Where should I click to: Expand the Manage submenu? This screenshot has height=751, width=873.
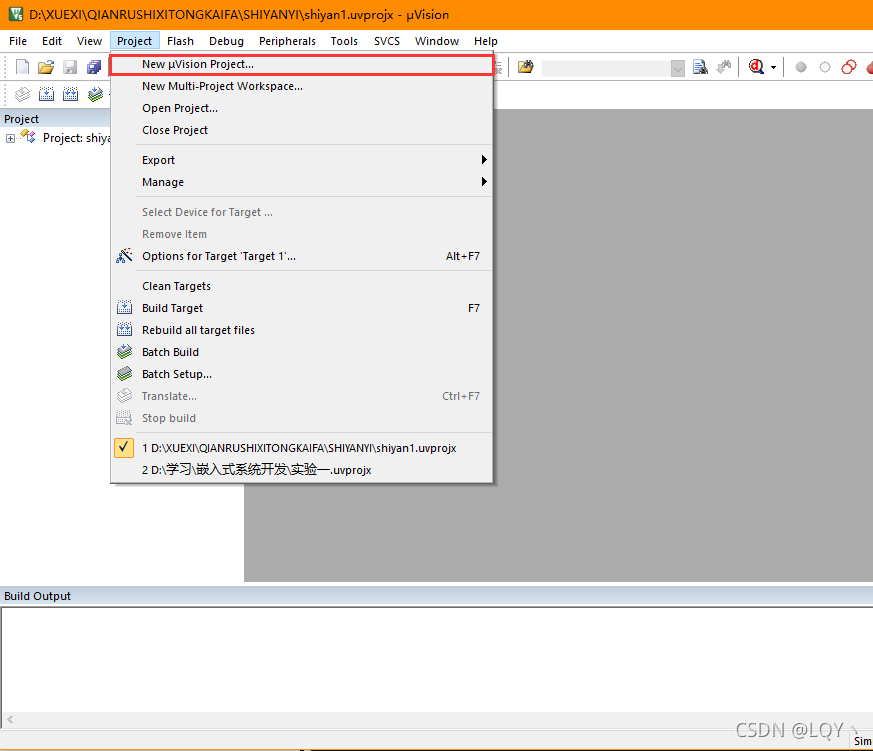(302, 183)
